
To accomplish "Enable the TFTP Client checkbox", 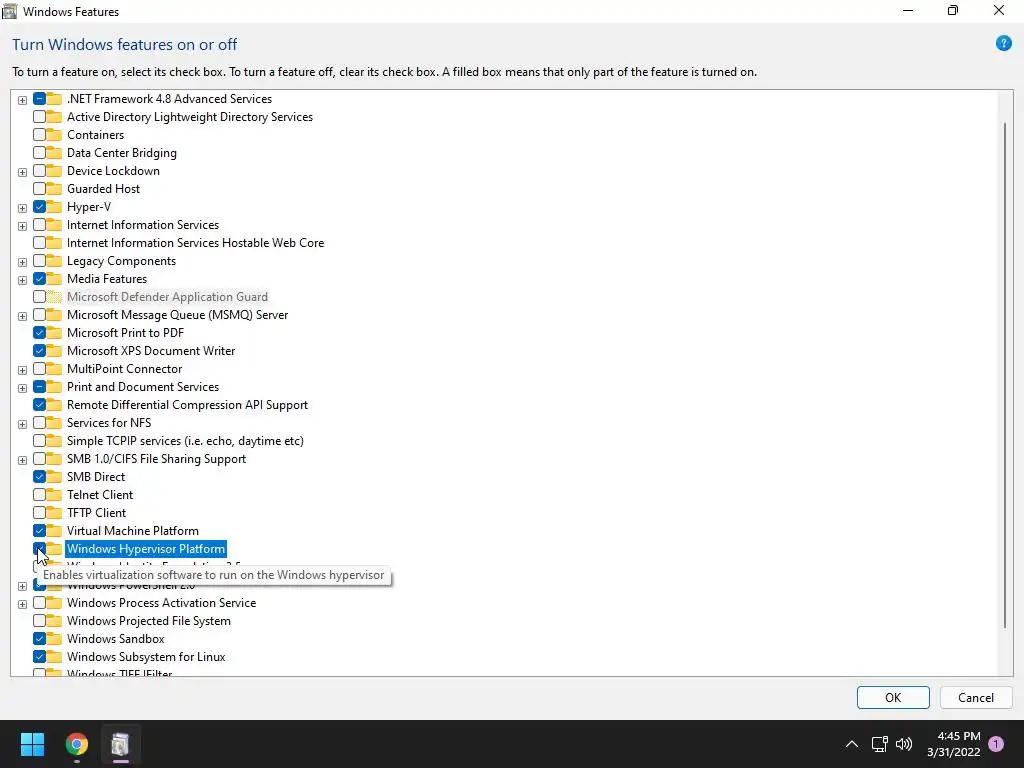I will pyautogui.click(x=39, y=513).
